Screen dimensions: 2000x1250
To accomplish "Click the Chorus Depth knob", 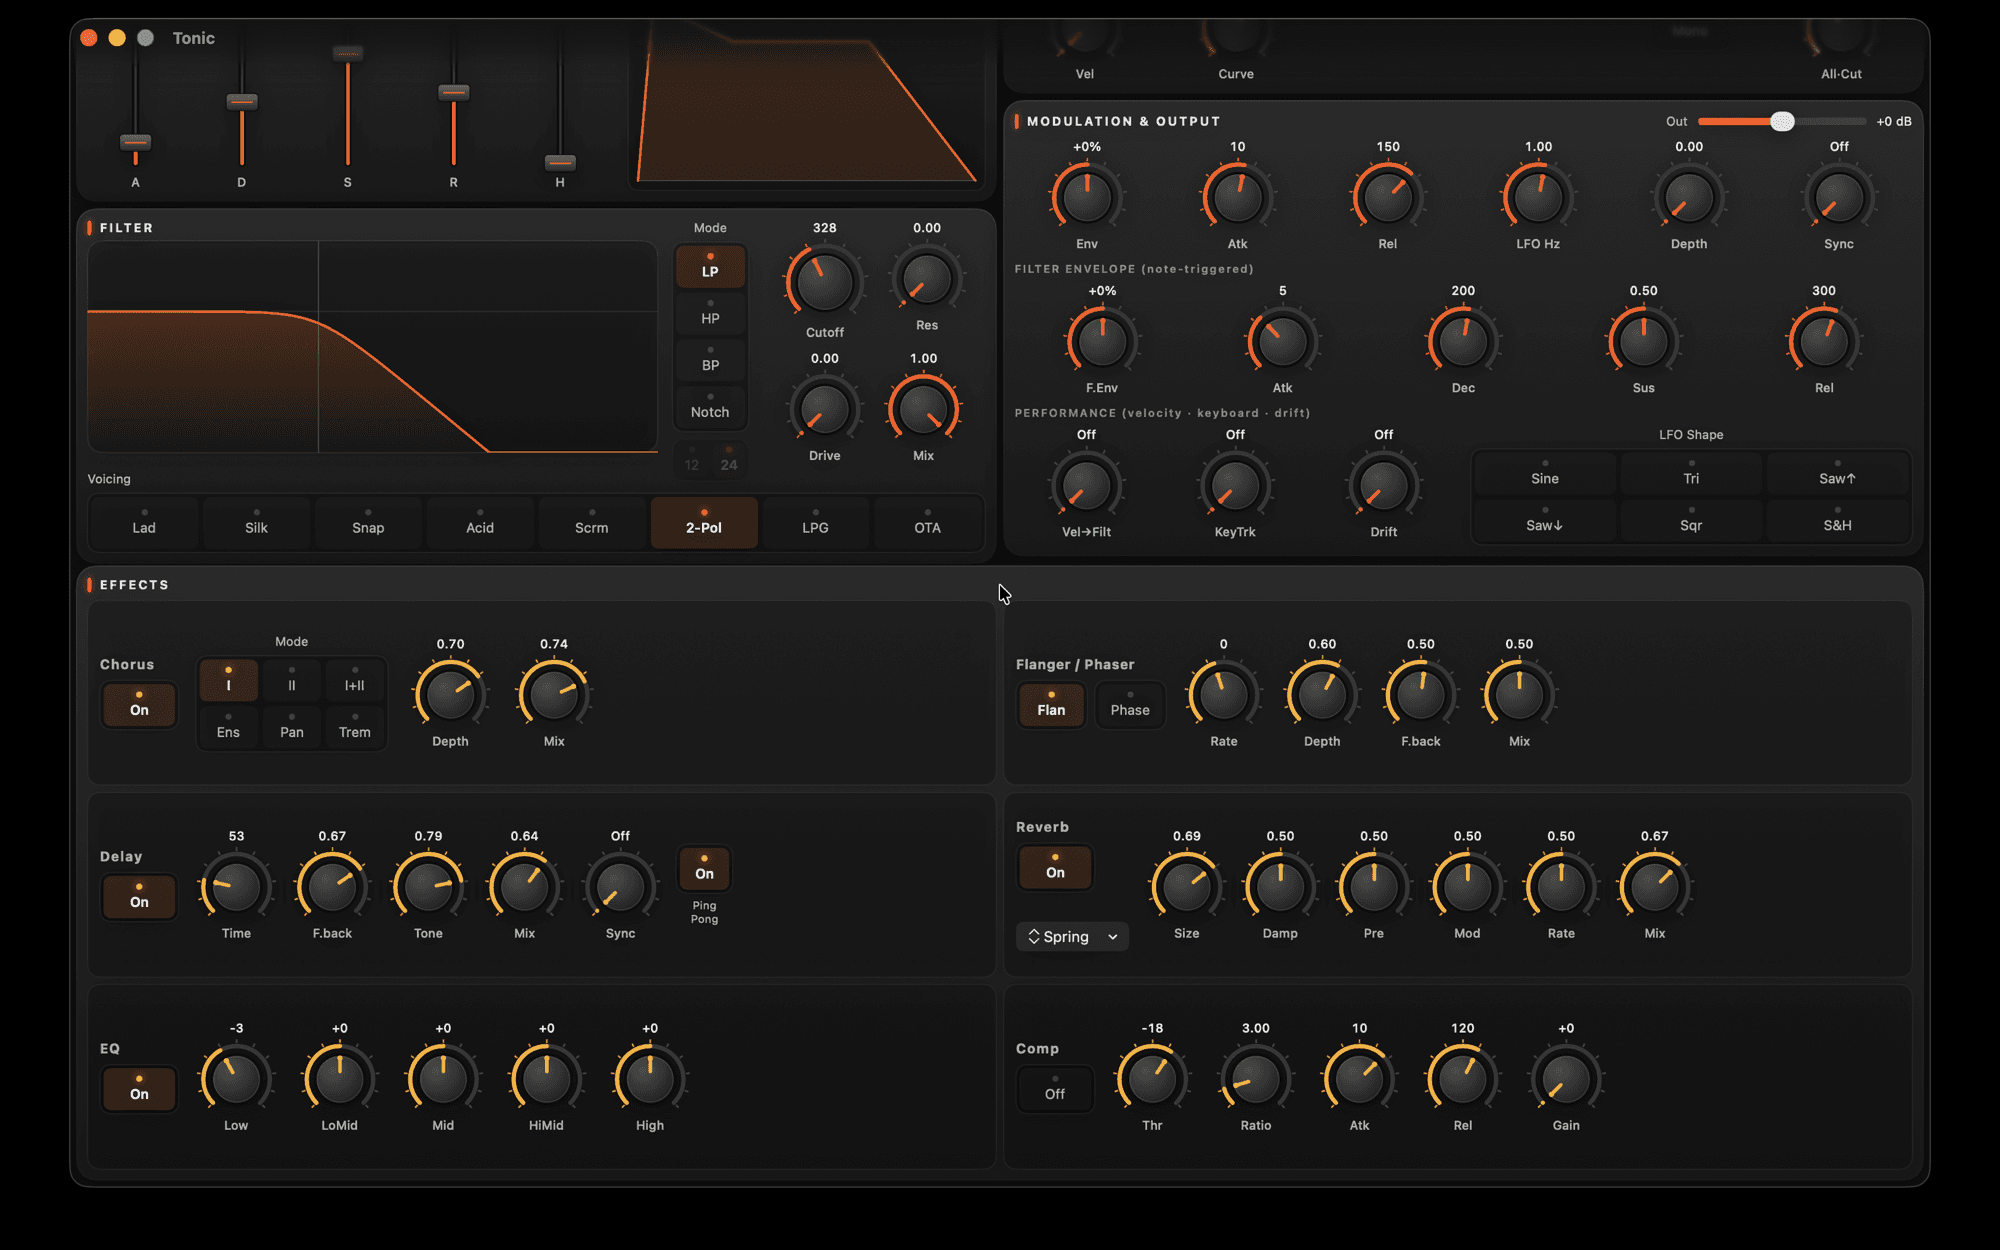I will [x=450, y=695].
